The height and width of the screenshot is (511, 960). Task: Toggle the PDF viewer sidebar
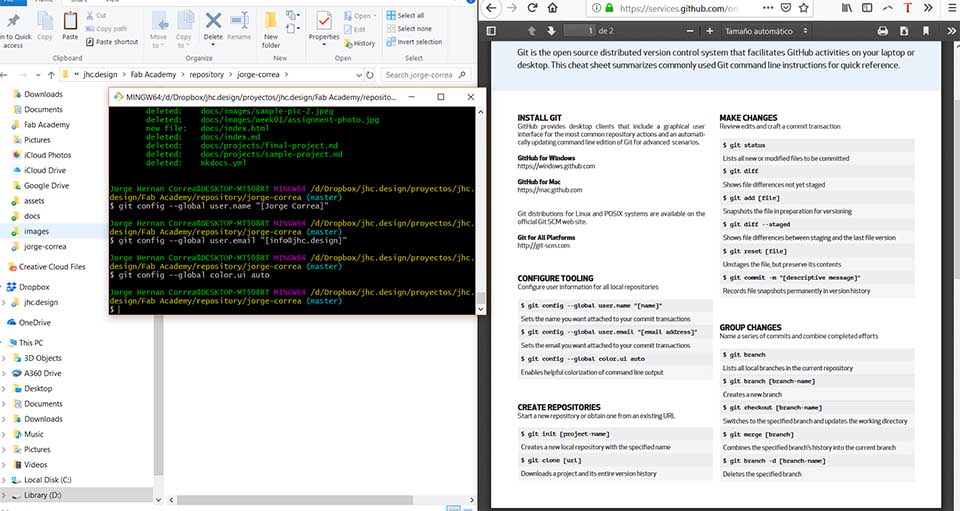(491, 31)
